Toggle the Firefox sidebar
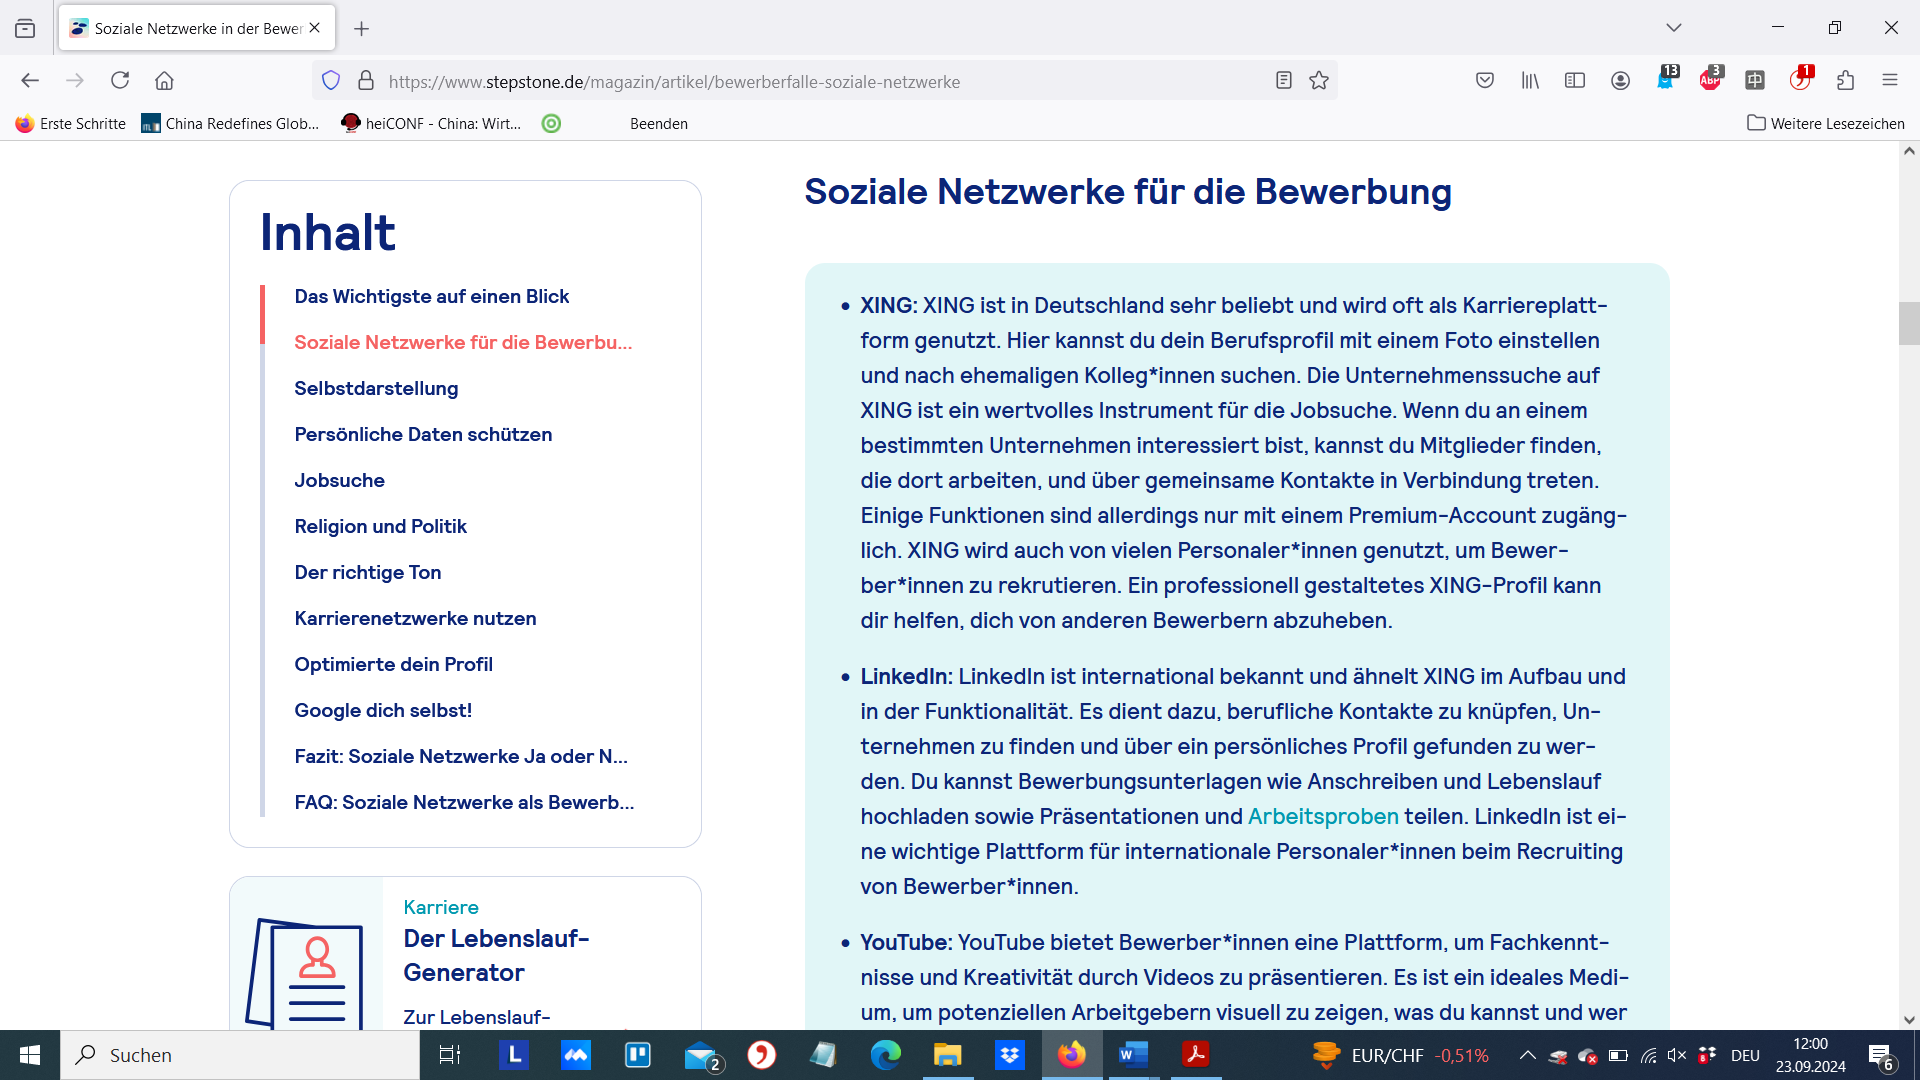Screen dimensions: 1920x1080 coord(1575,81)
